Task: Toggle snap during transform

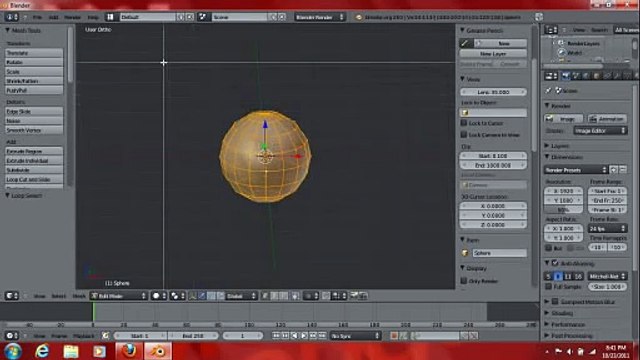Action: 326,296
